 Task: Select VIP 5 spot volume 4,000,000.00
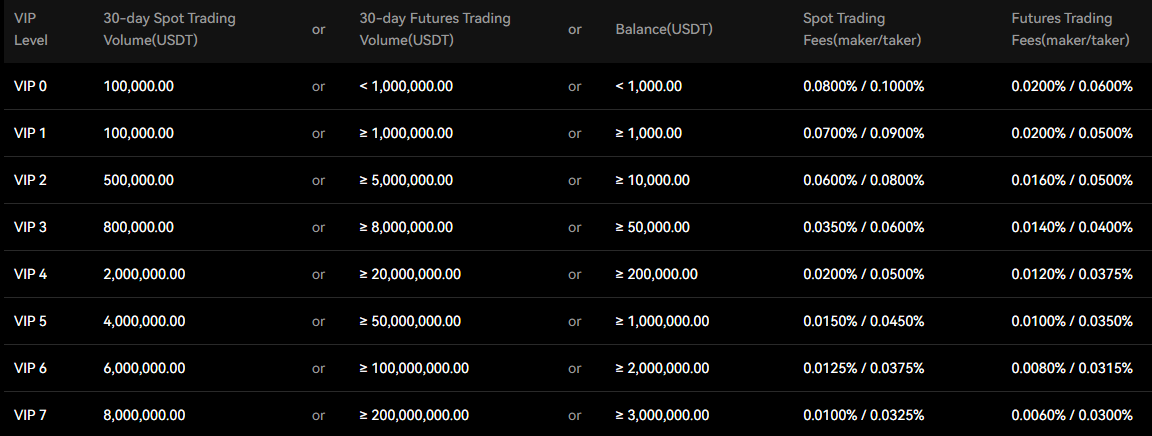(145, 321)
